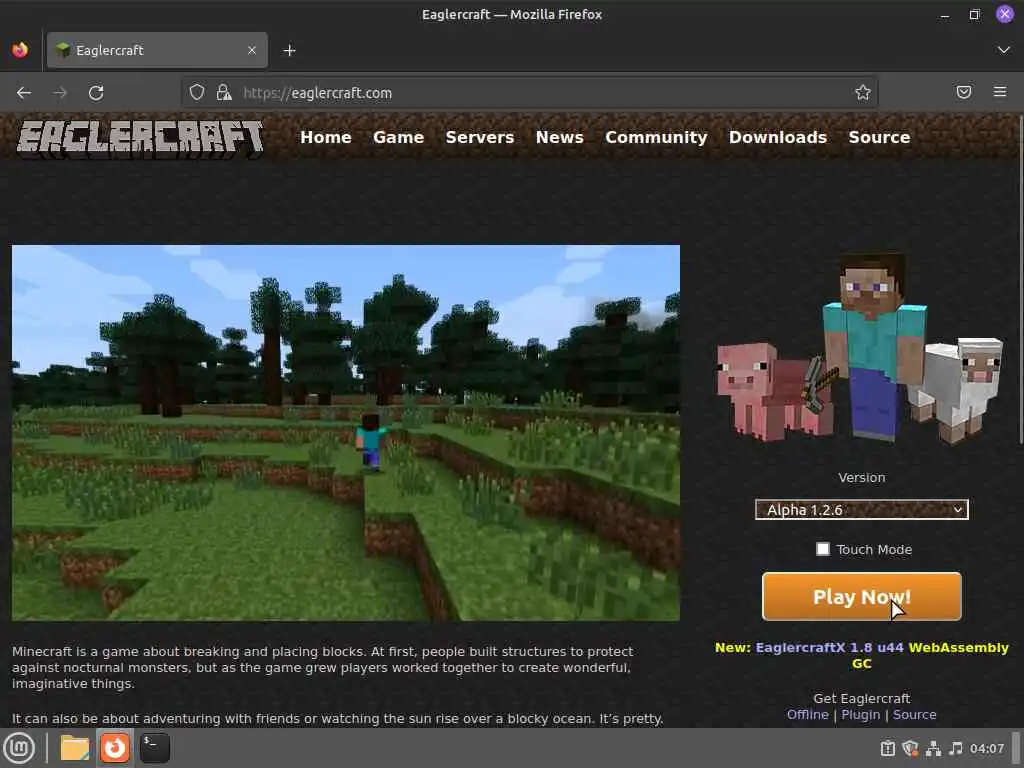This screenshot has height=768, width=1024.
Task: Click the Play Now! button
Action: (x=861, y=596)
